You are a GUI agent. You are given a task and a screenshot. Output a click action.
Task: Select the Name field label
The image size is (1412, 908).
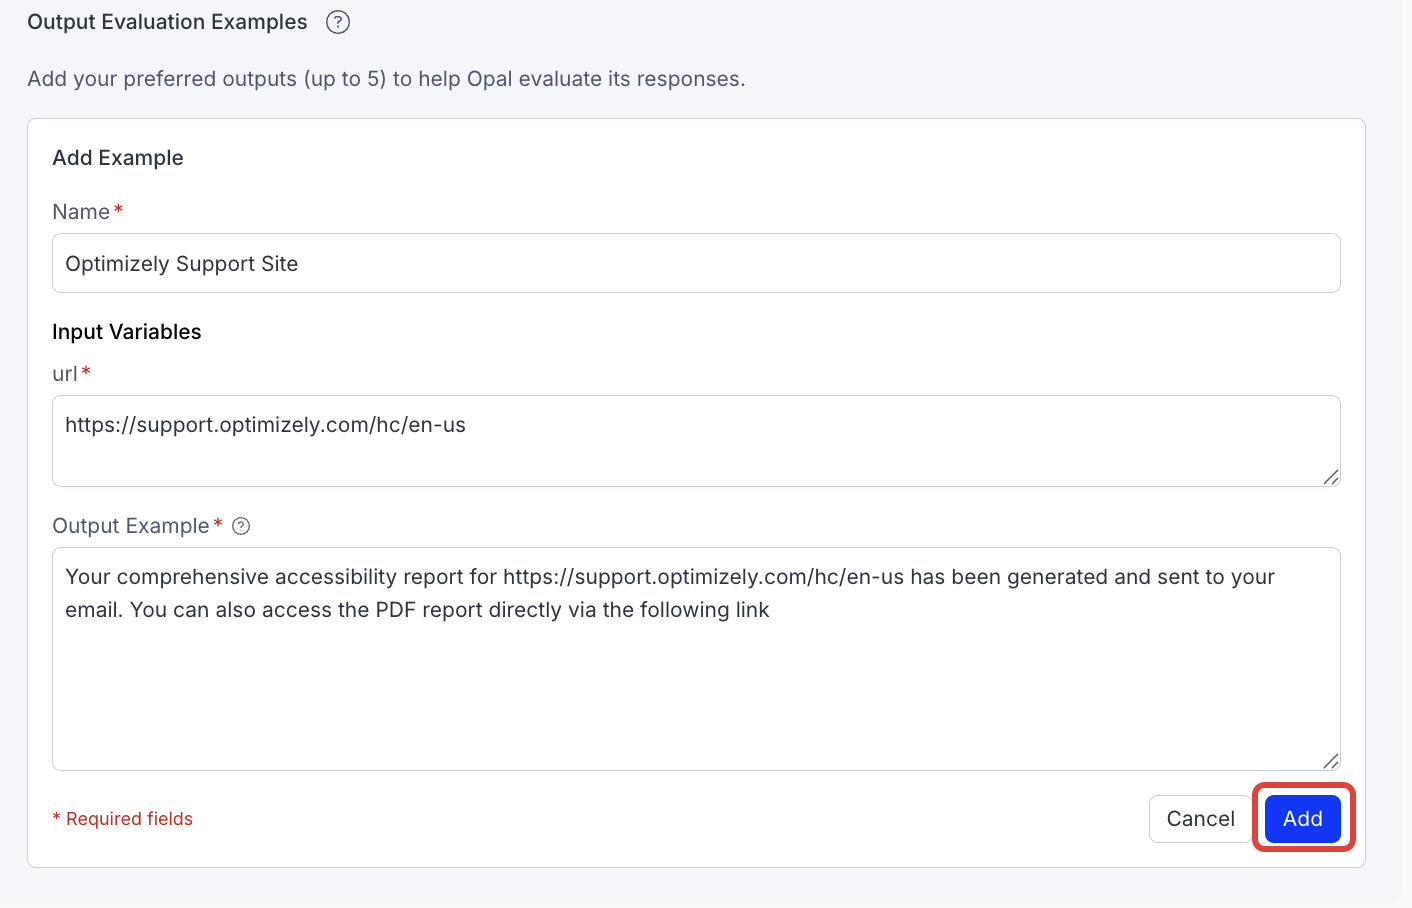point(81,212)
